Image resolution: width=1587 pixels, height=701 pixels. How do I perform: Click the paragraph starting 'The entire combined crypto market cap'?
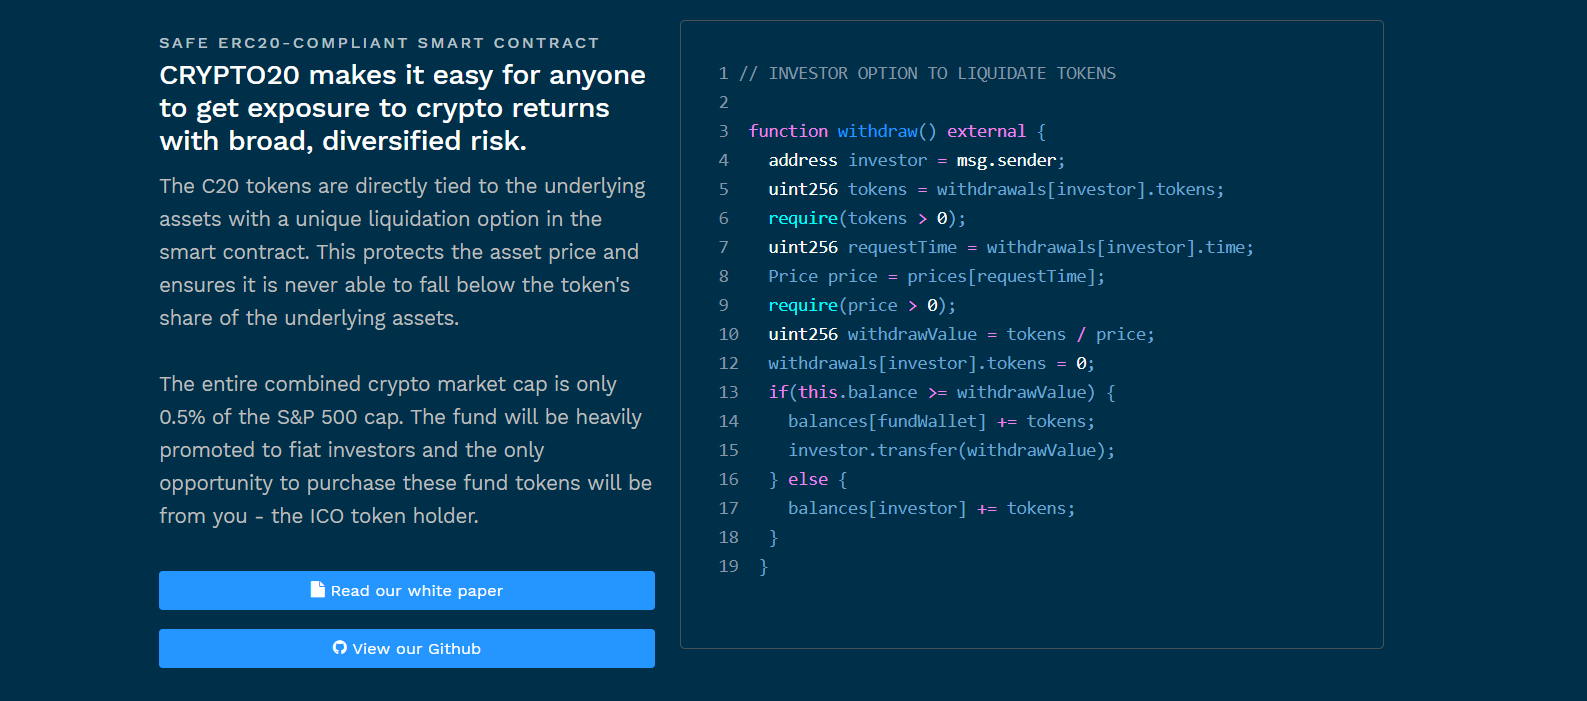pos(405,450)
